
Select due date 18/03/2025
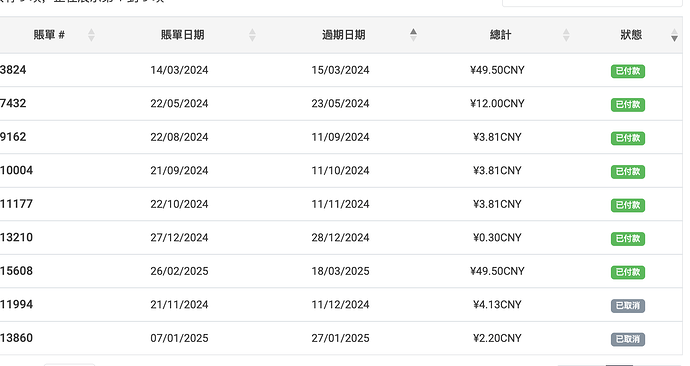pyautogui.click(x=340, y=271)
